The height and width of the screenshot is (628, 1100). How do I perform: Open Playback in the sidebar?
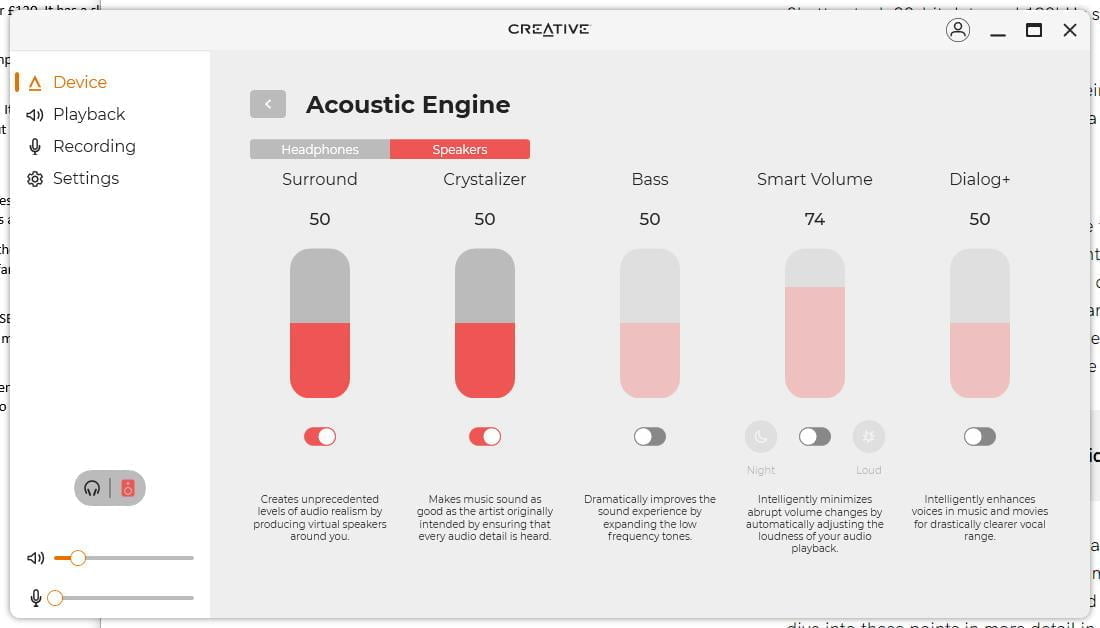coord(89,114)
